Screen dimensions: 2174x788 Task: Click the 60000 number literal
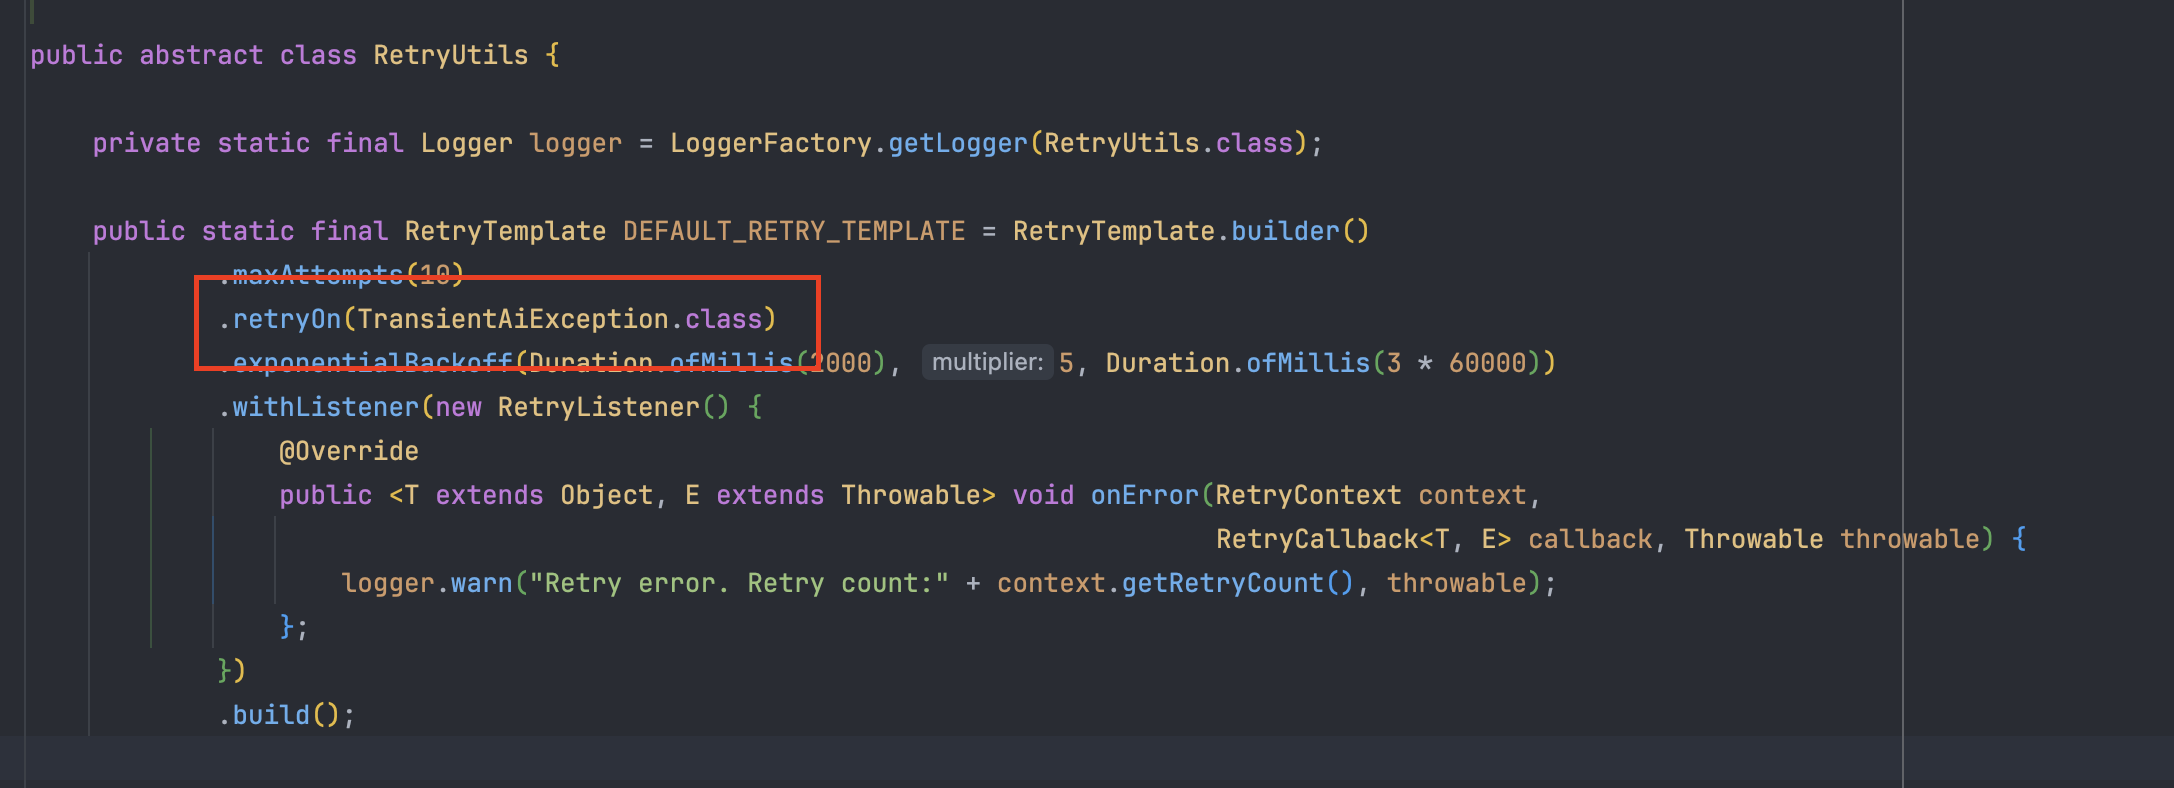coord(1488,363)
